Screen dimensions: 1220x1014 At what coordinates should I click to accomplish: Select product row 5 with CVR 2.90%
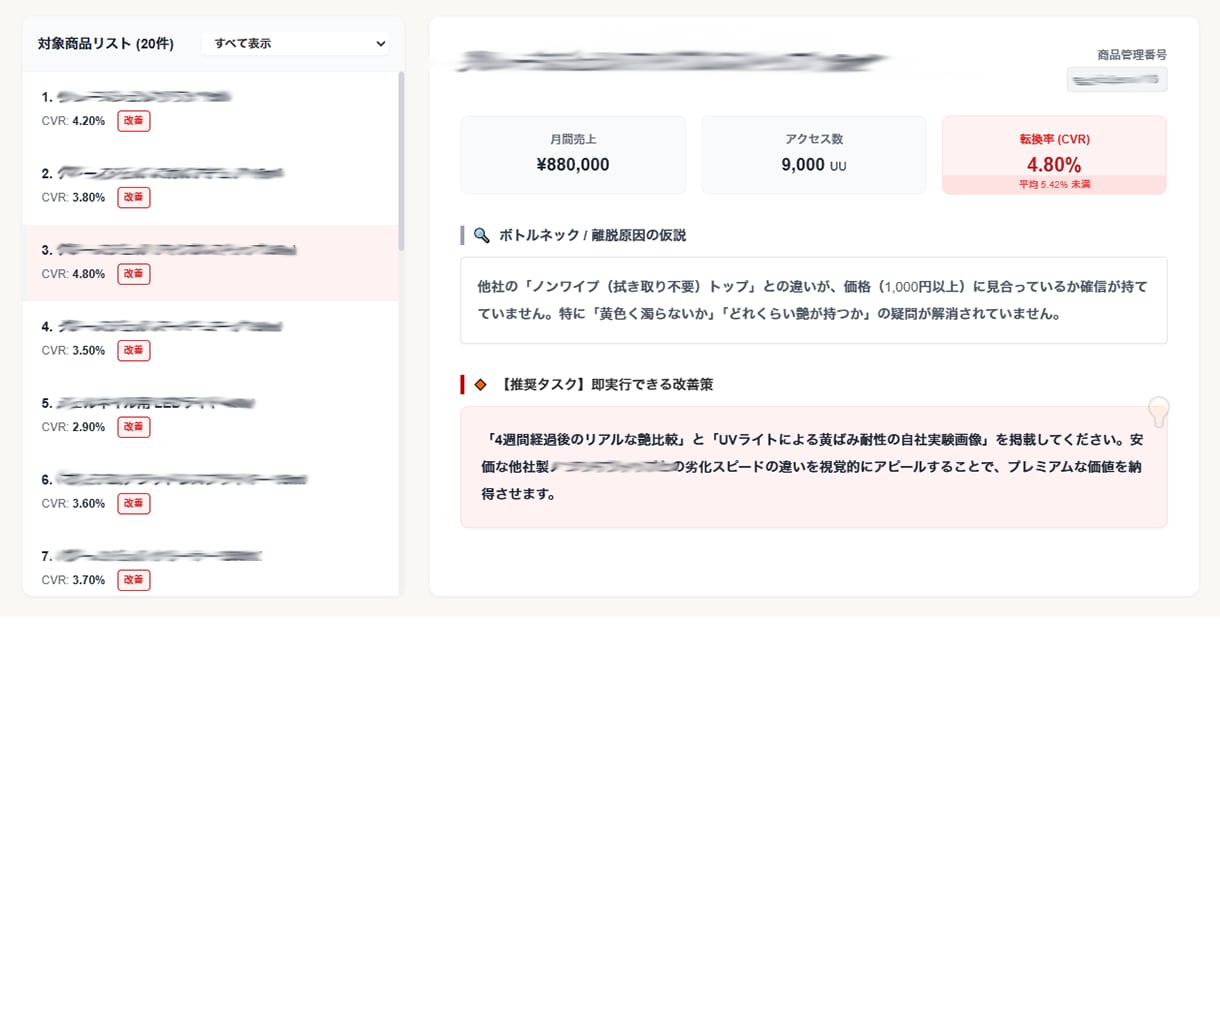point(211,416)
